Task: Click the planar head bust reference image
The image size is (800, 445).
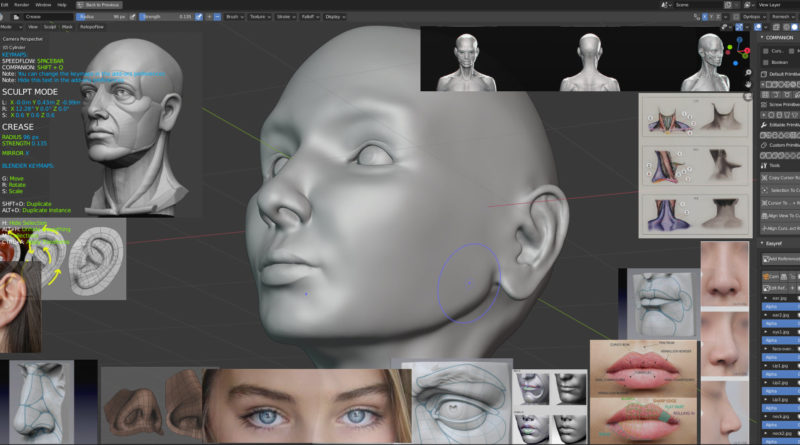Action: tap(134, 127)
